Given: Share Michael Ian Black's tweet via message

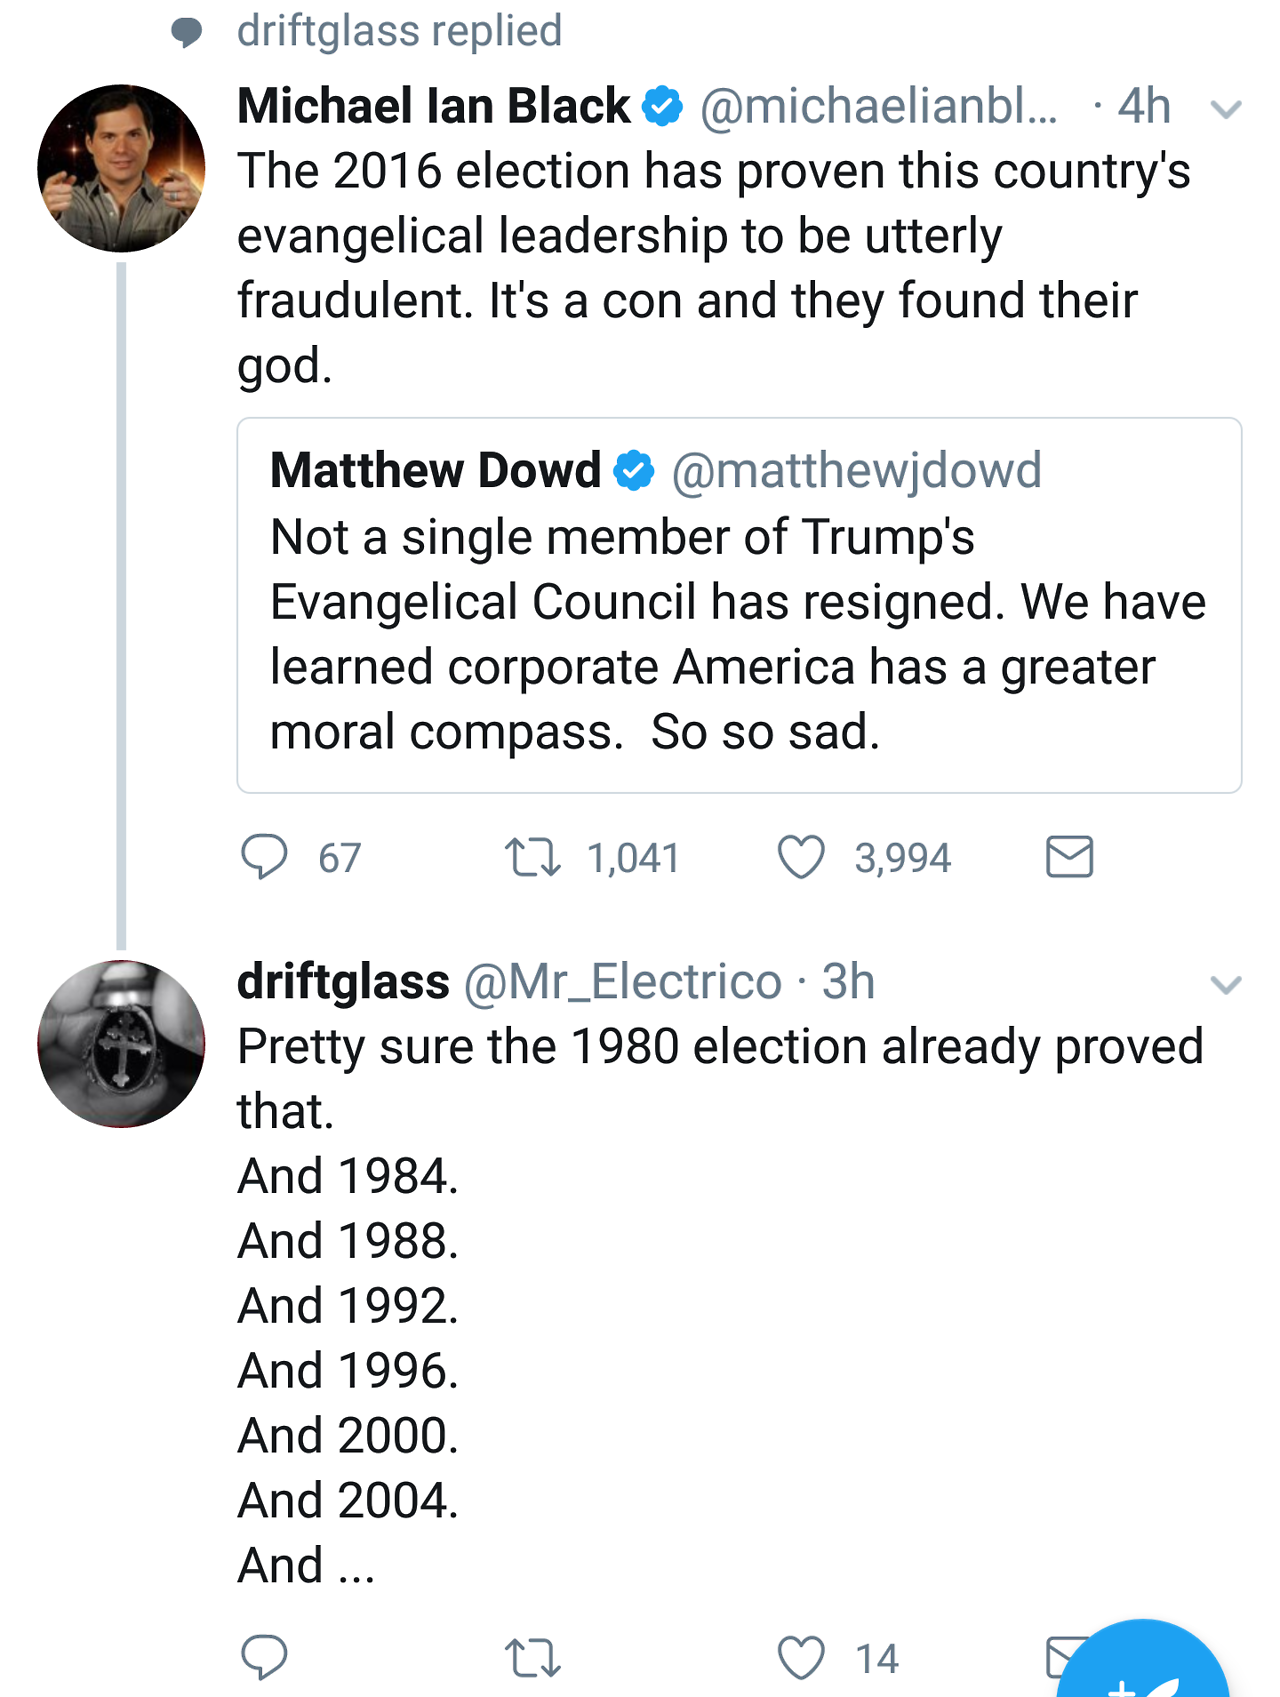Looking at the screenshot, I should [x=1069, y=857].
